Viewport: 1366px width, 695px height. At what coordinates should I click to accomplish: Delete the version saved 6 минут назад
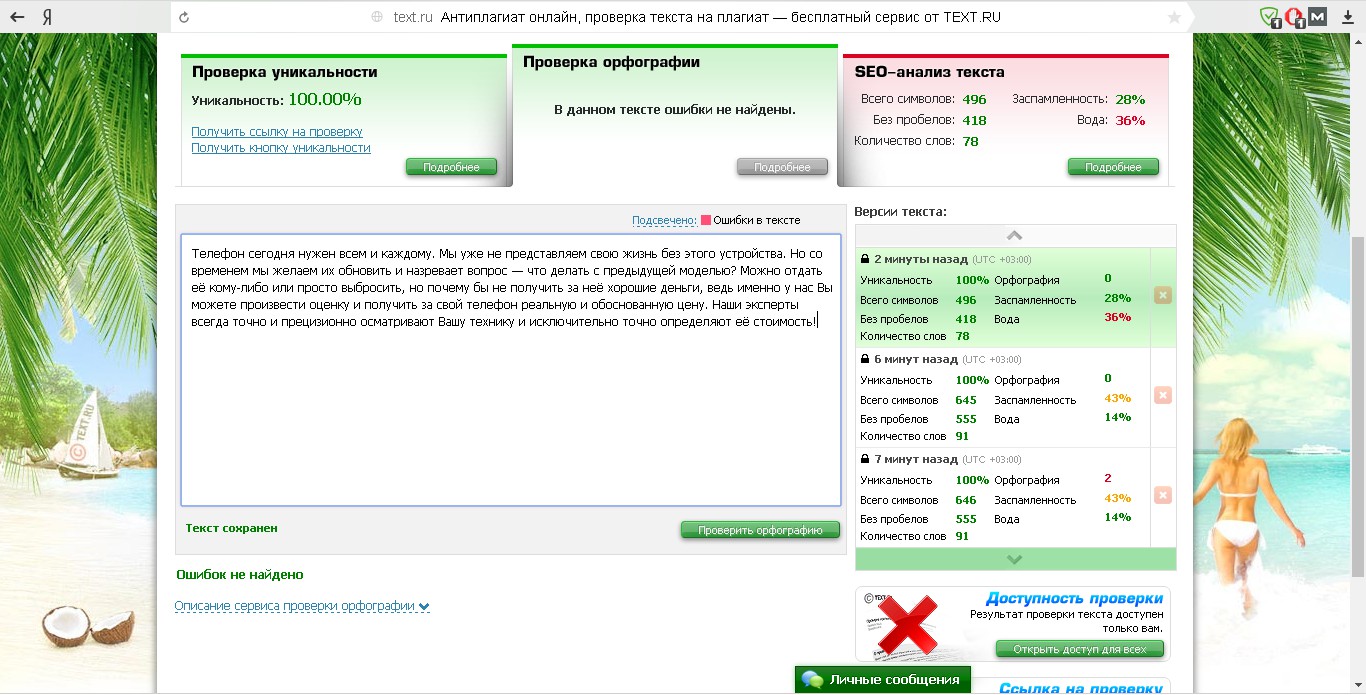coord(1163,395)
